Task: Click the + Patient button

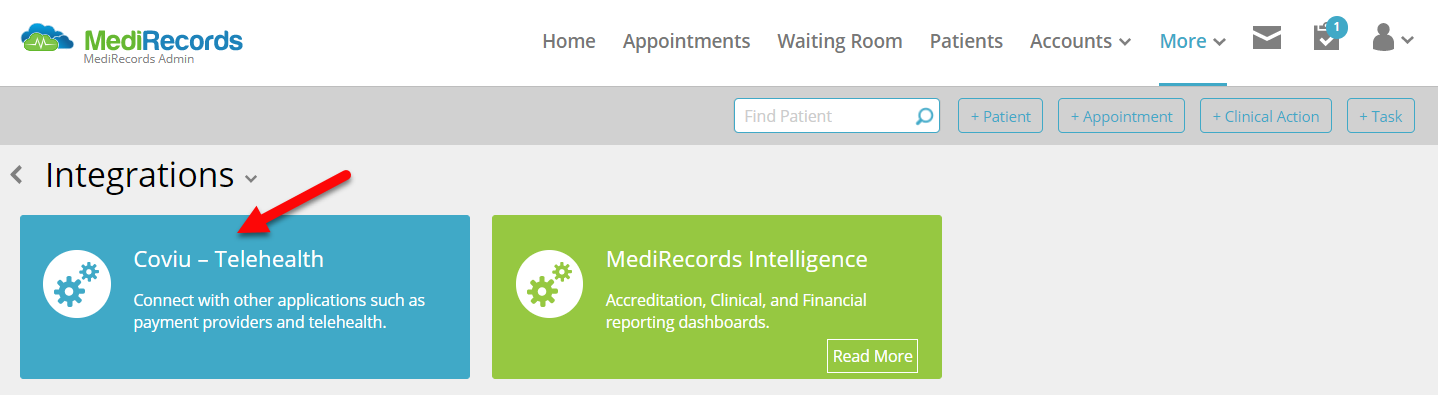Action: click(1000, 116)
